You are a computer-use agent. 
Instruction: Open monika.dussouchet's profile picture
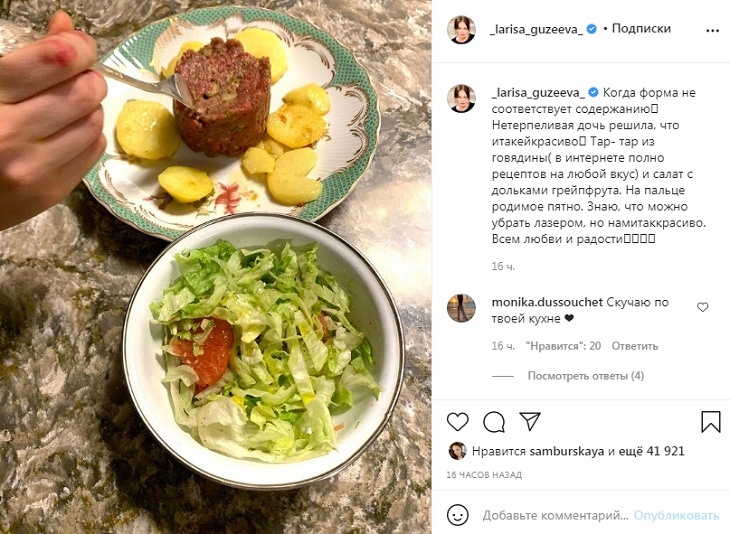pos(461,308)
